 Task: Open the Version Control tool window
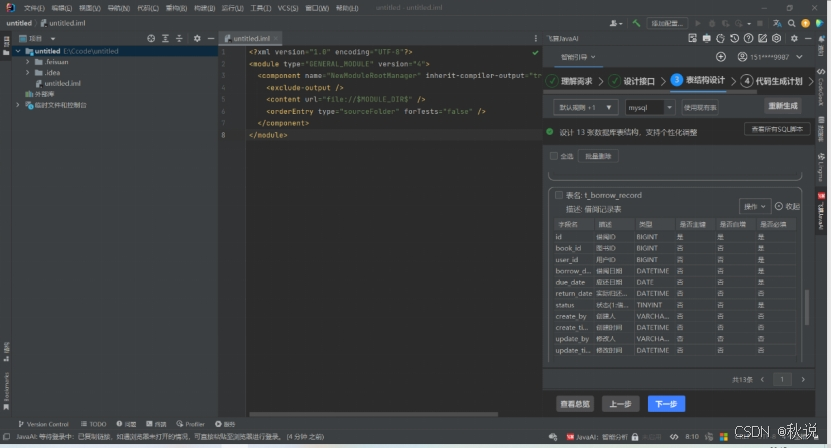(x=43, y=424)
